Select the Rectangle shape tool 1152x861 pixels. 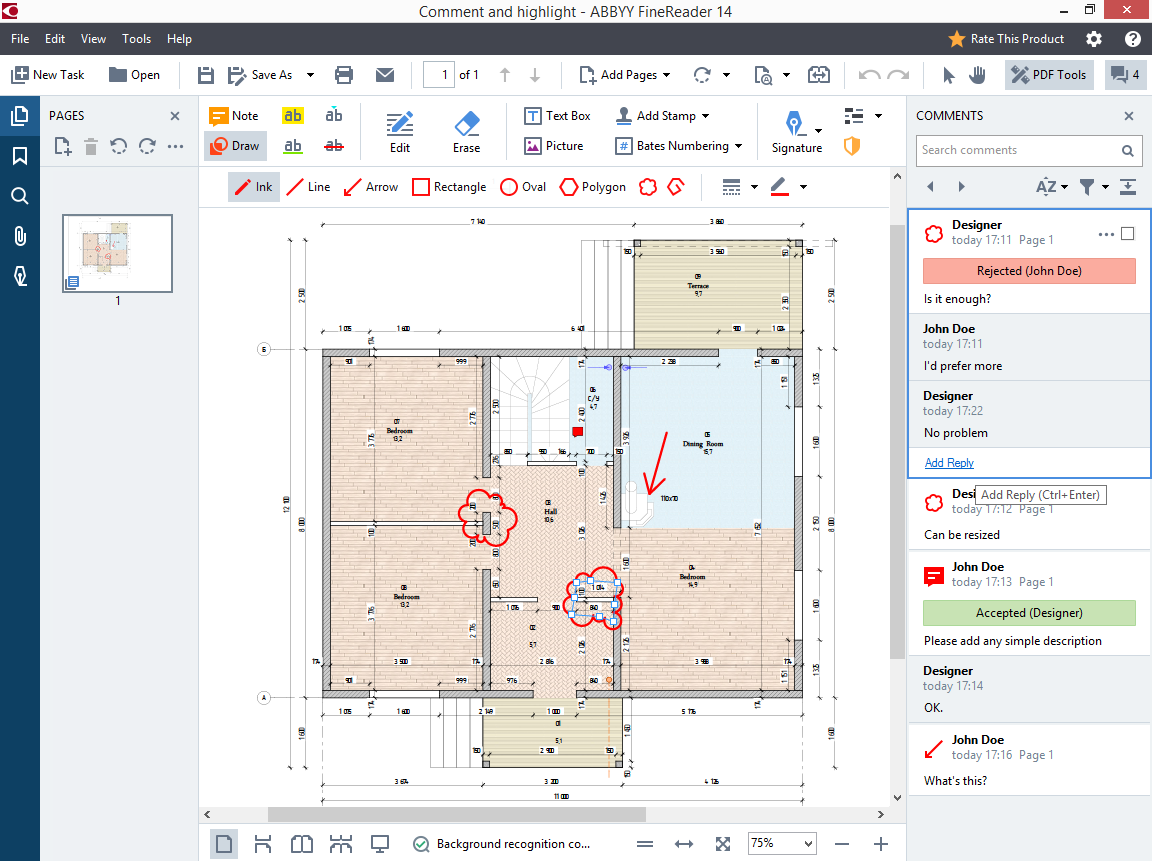450,187
